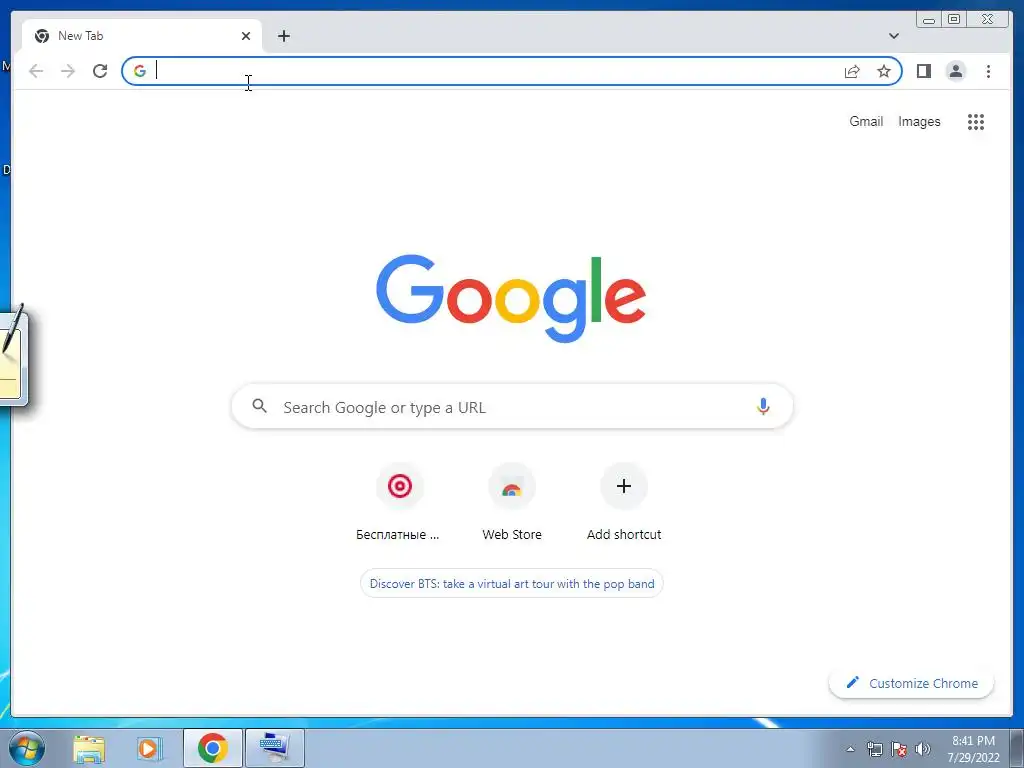Open a new tab with the plus button
This screenshot has width=1024, height=768.
283,36
